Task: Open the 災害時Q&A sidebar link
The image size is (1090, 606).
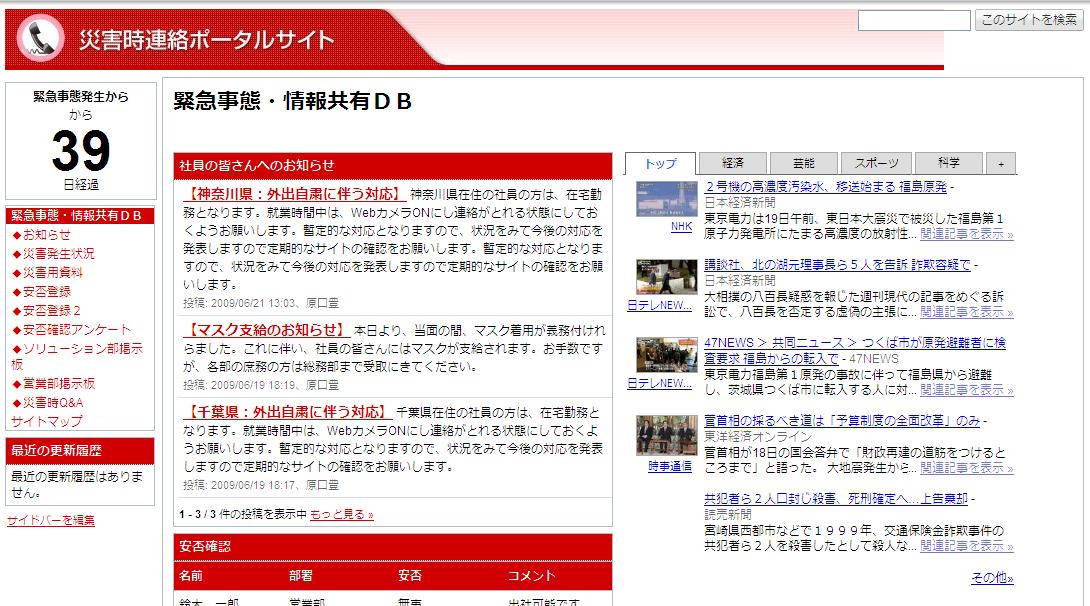Action: (x=52, y=402)
